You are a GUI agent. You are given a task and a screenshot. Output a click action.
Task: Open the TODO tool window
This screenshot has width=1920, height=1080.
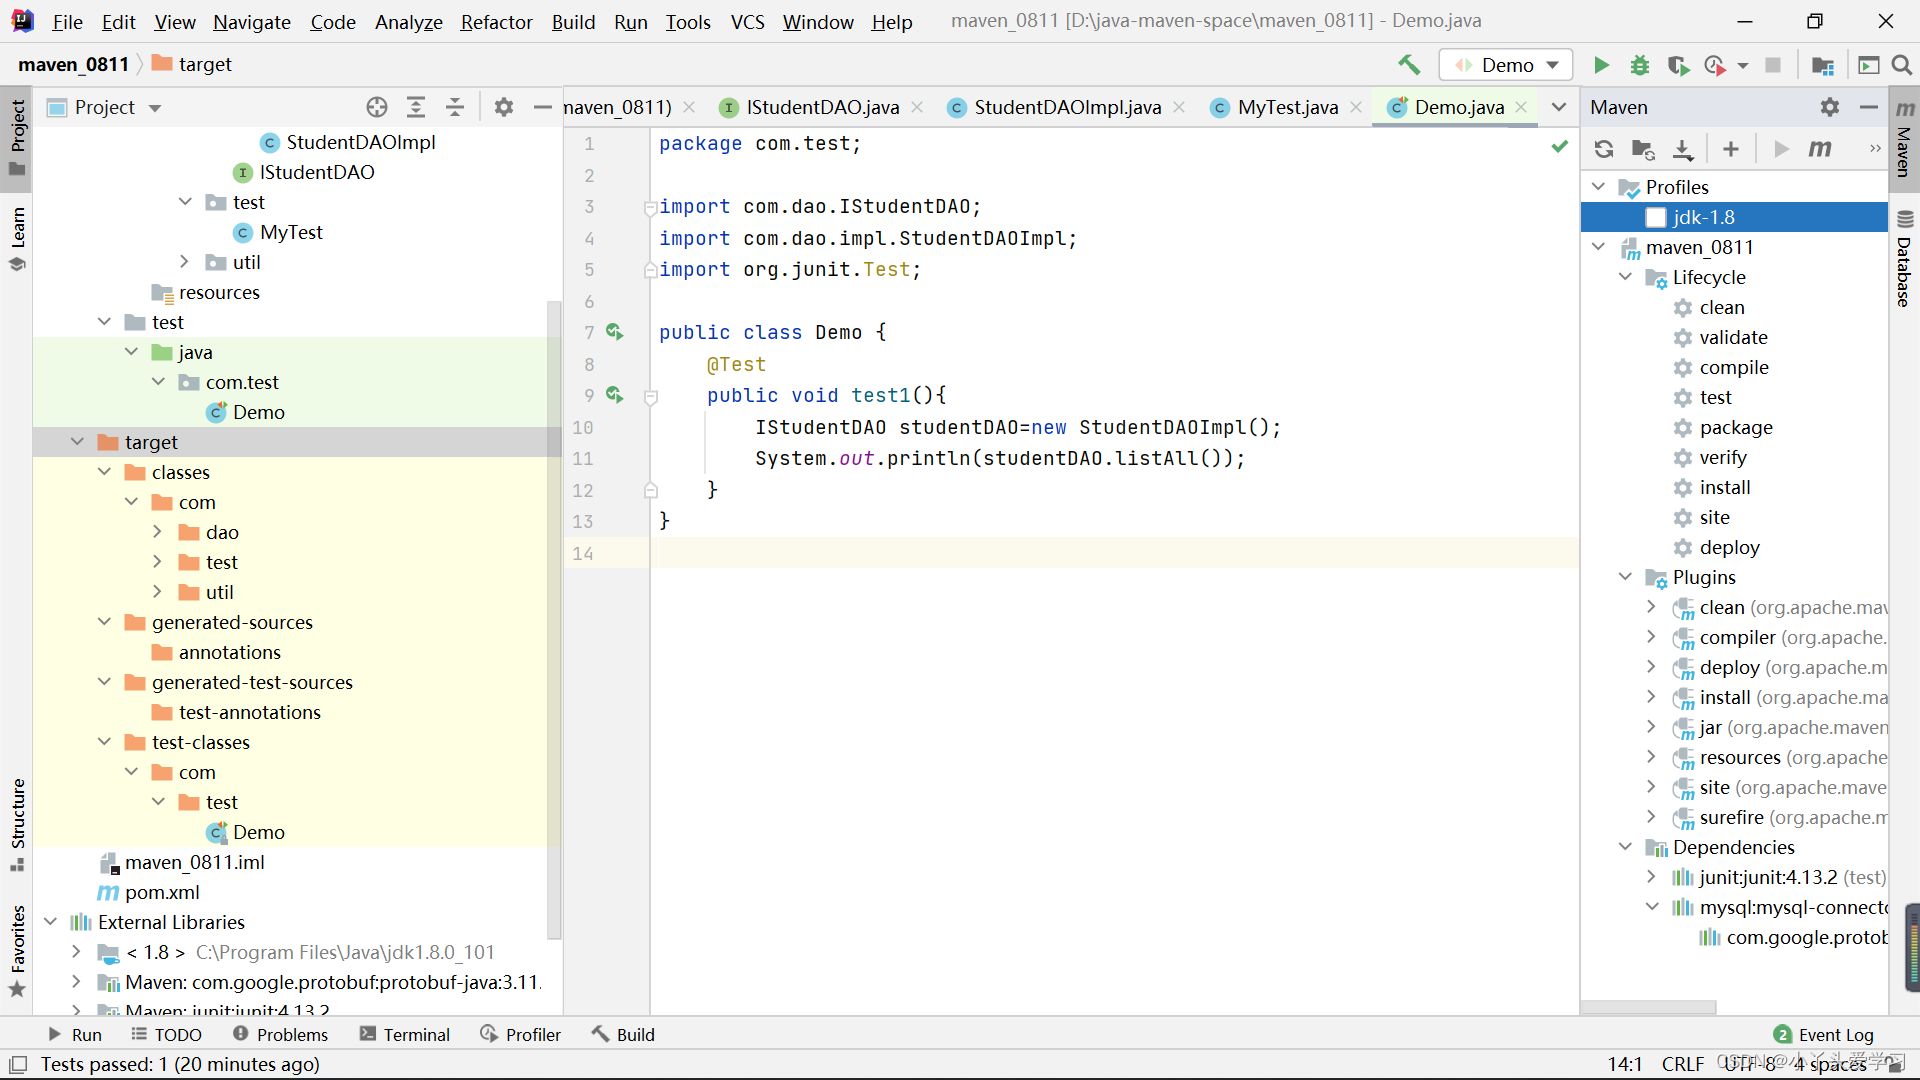tap(166, 1034)
